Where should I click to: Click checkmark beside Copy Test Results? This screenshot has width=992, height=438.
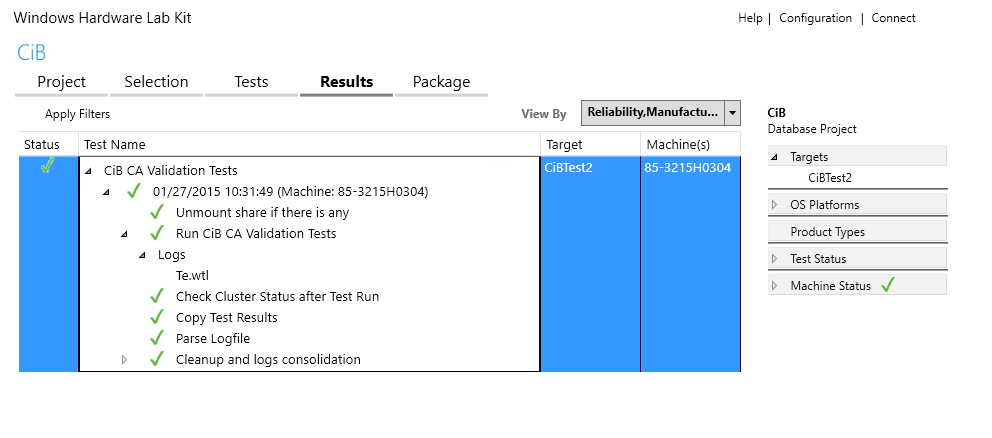(x=156, y=316)
